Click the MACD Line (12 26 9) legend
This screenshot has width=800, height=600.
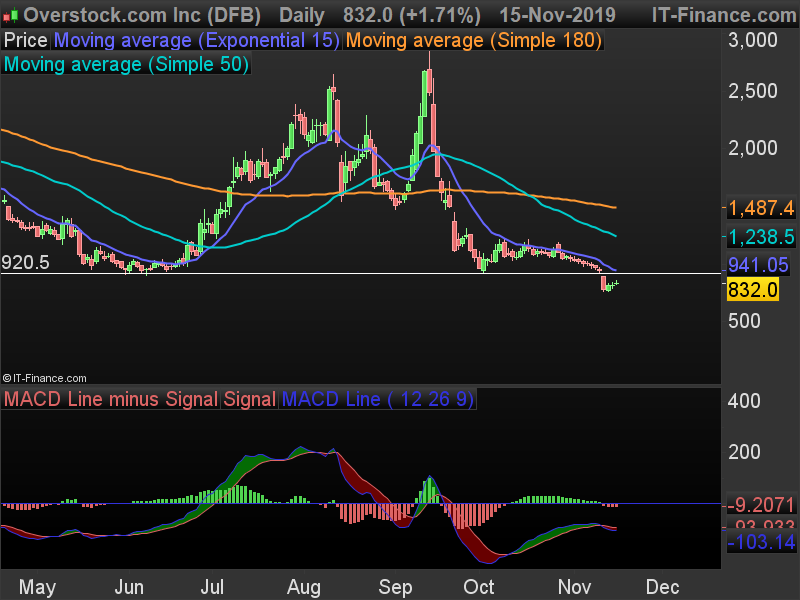pyautogui.click(x=378, y=399)
